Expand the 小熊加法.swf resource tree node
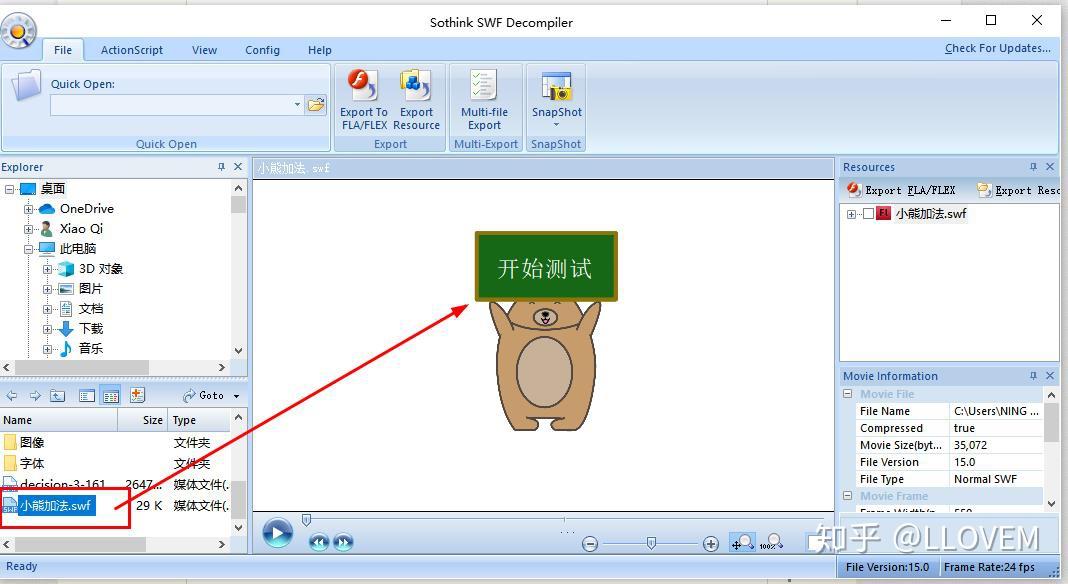This screenshot has height=584, width=1068. click(851, 214)
